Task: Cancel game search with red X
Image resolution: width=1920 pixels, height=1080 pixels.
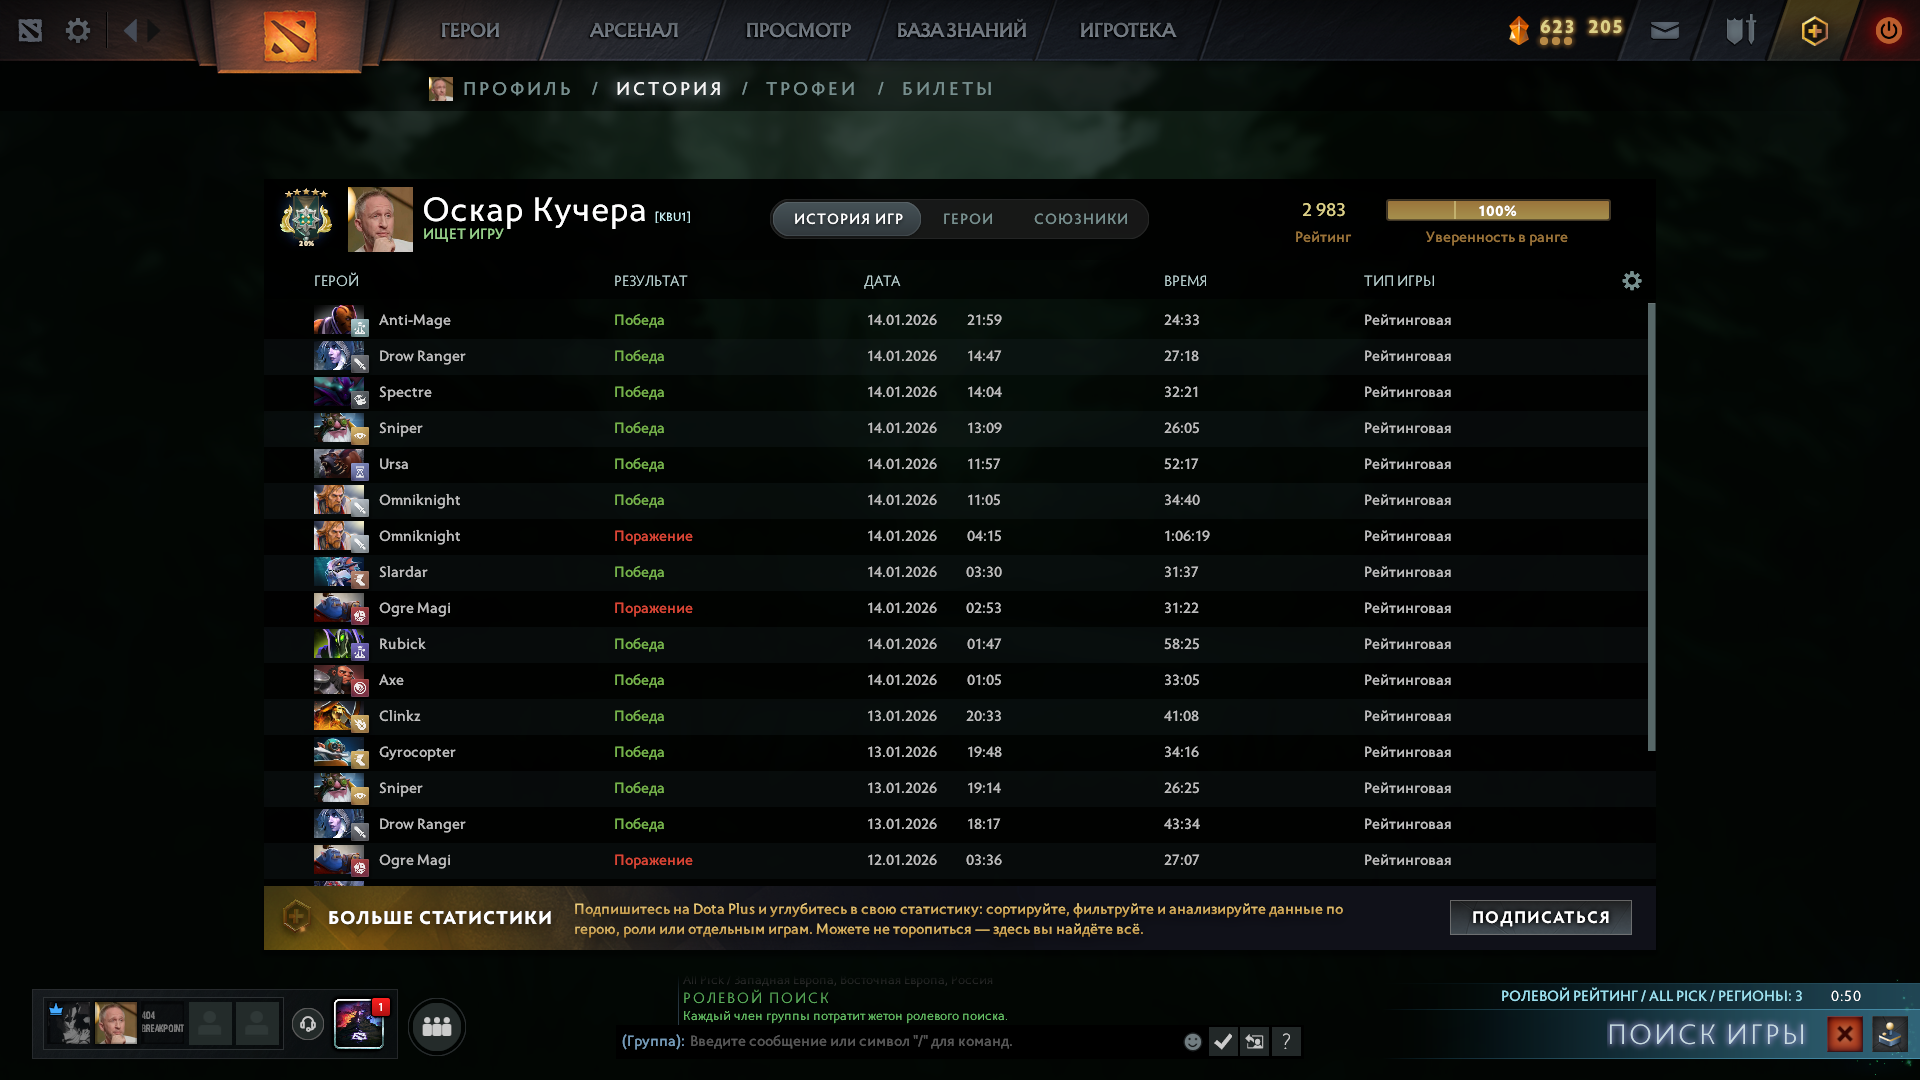Action: (1844, 1034)
